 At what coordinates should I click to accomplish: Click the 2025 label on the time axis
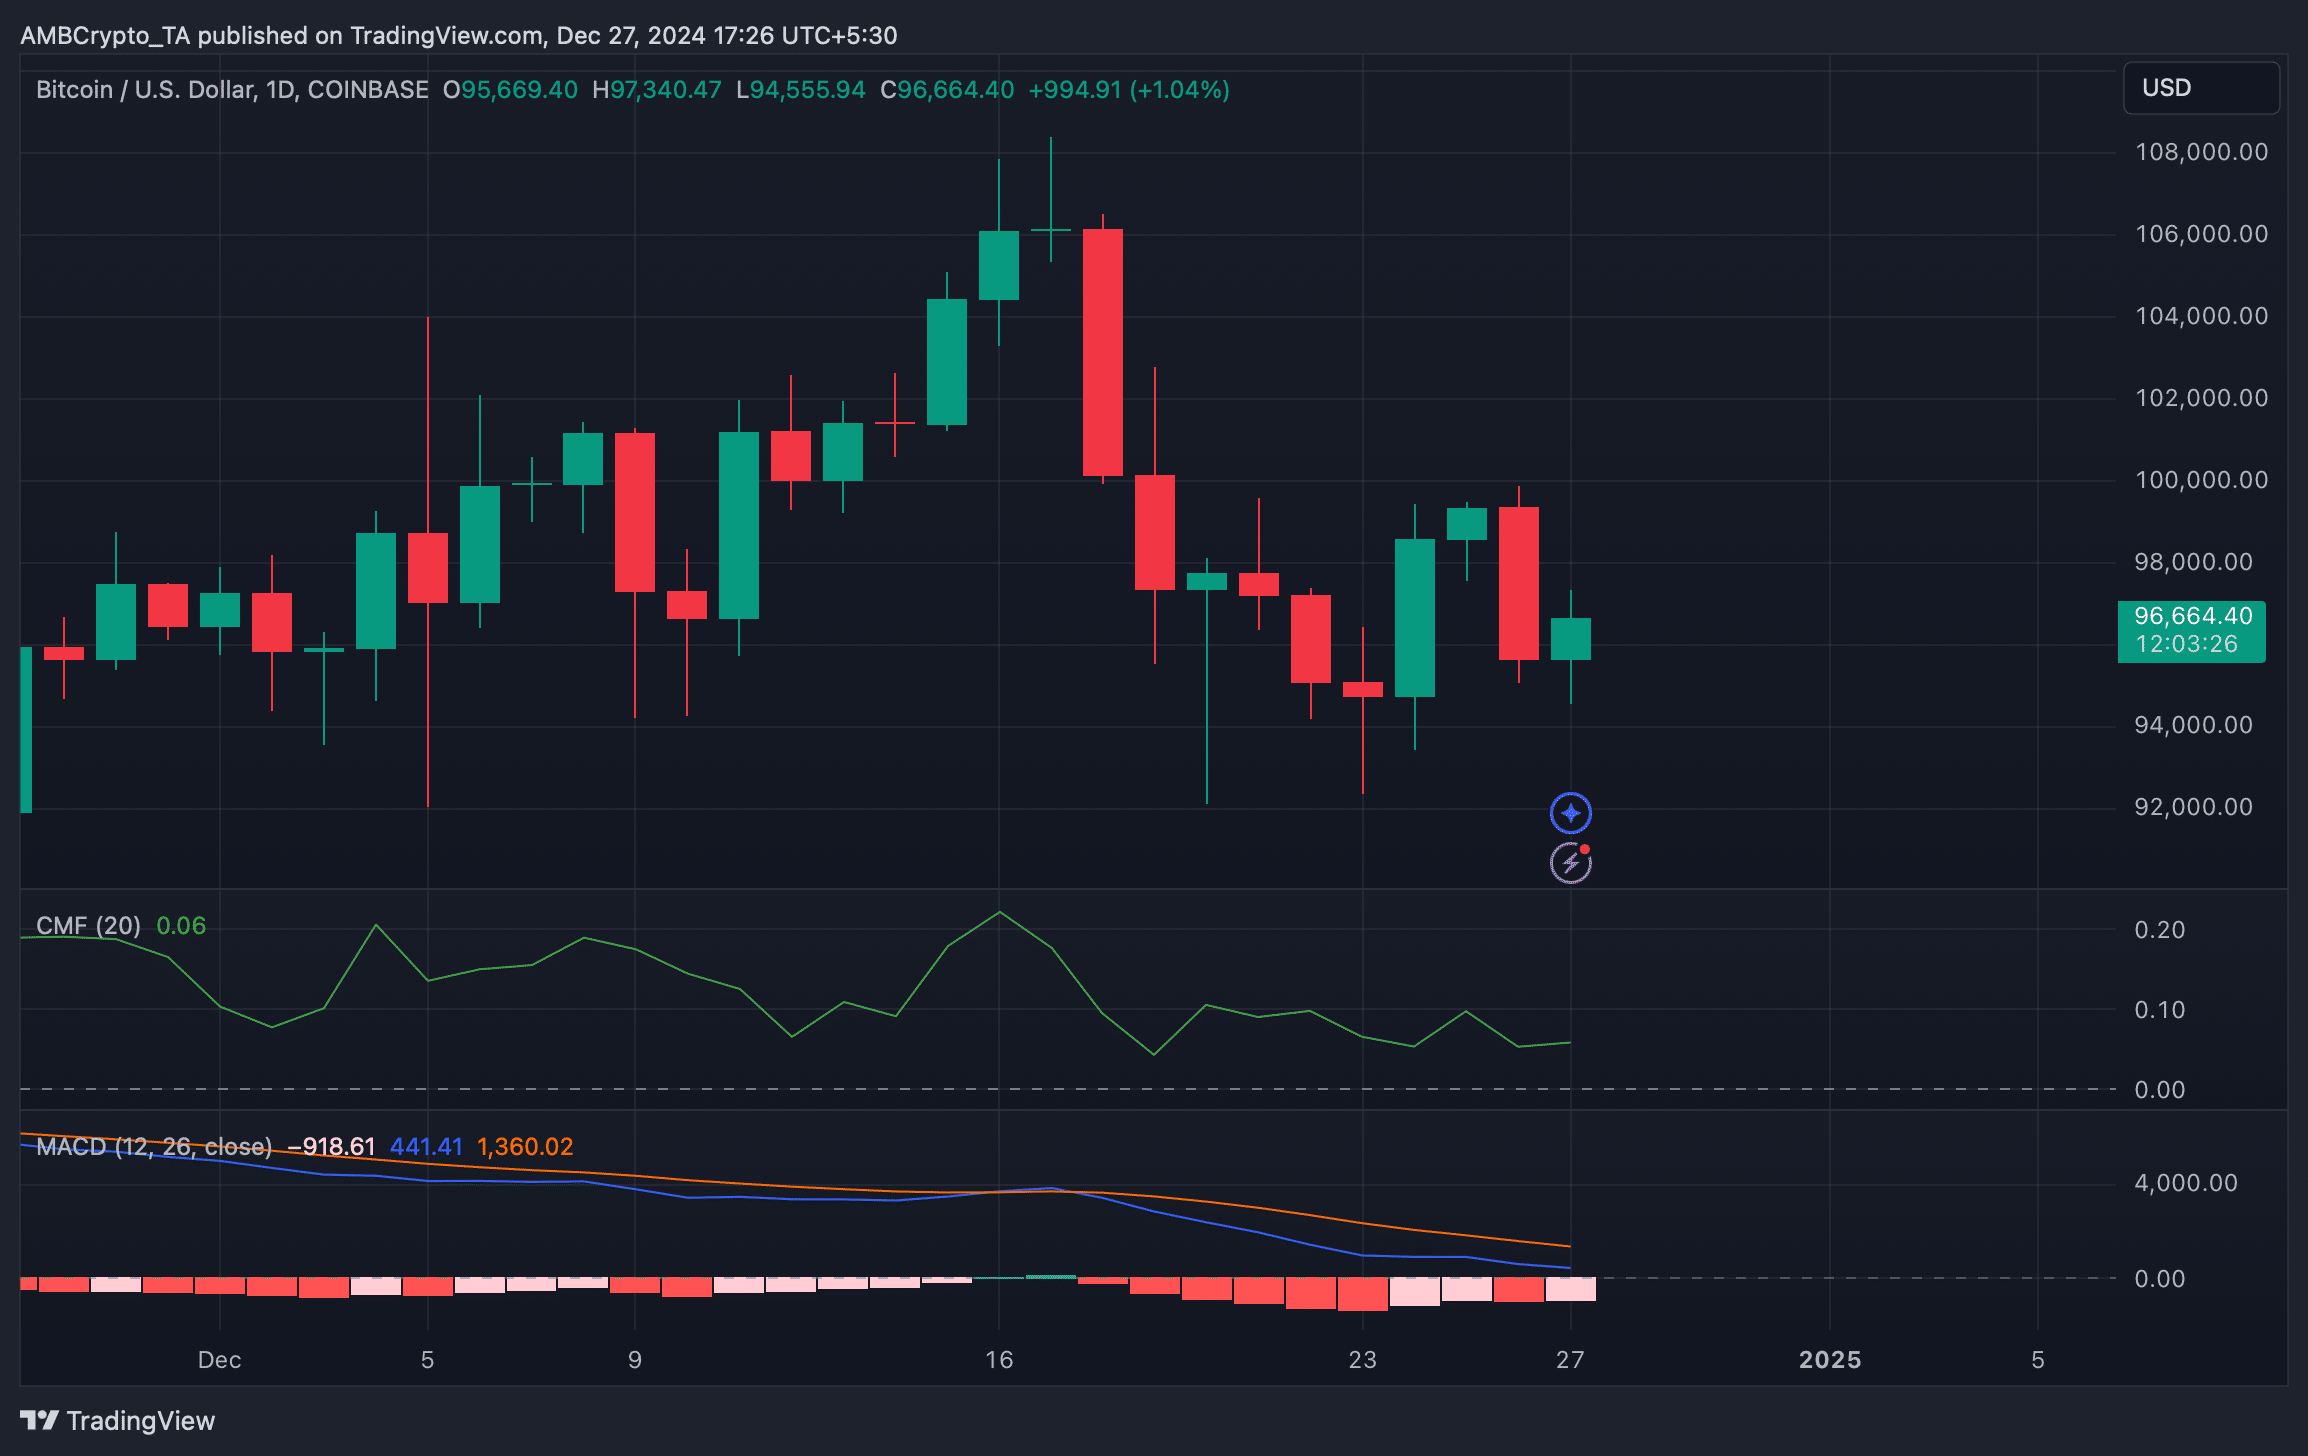click(x=1829, y=1360)
